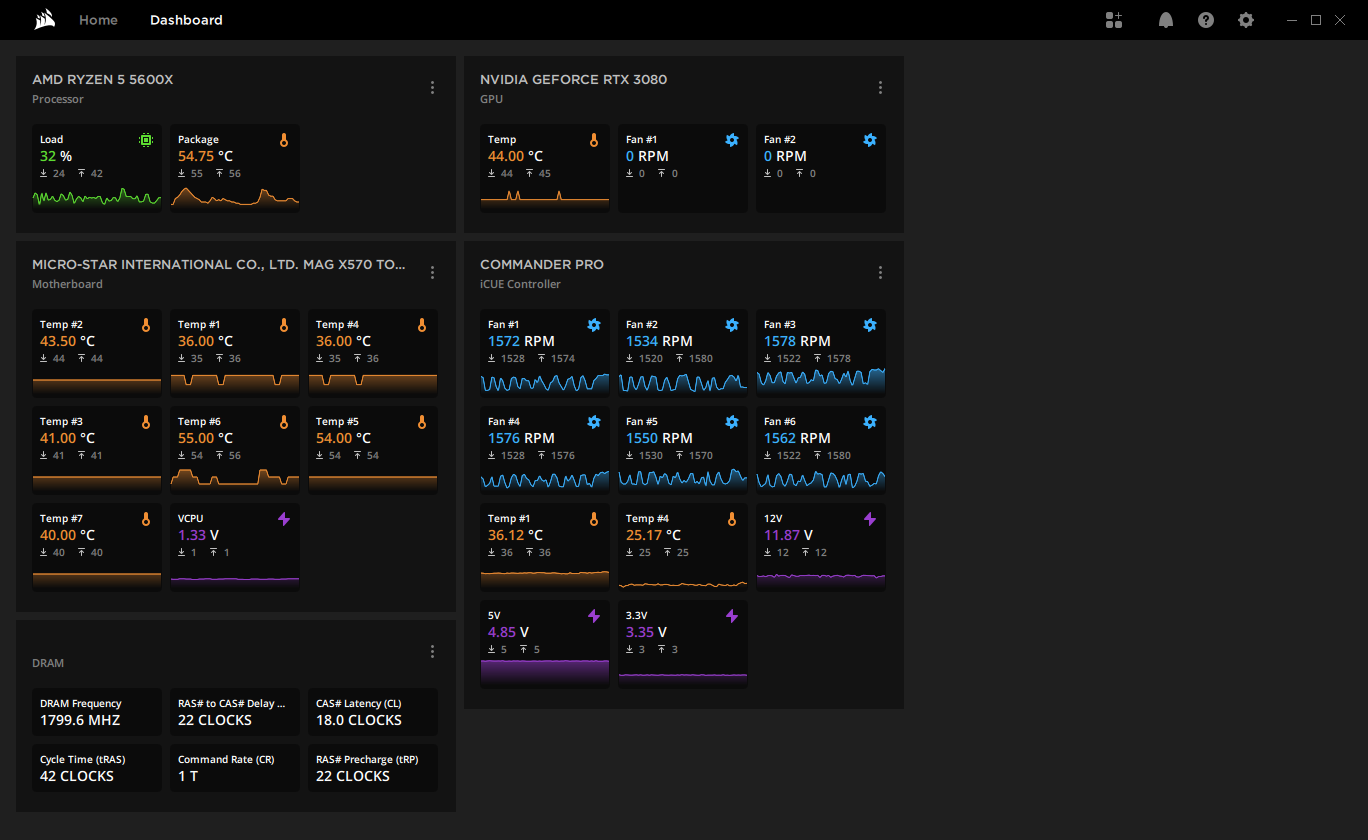The width and height of the screenshot is (1368, 840).
Task: Click the GPU Fan #2 gear icon
Action: (x=870, y=140)
